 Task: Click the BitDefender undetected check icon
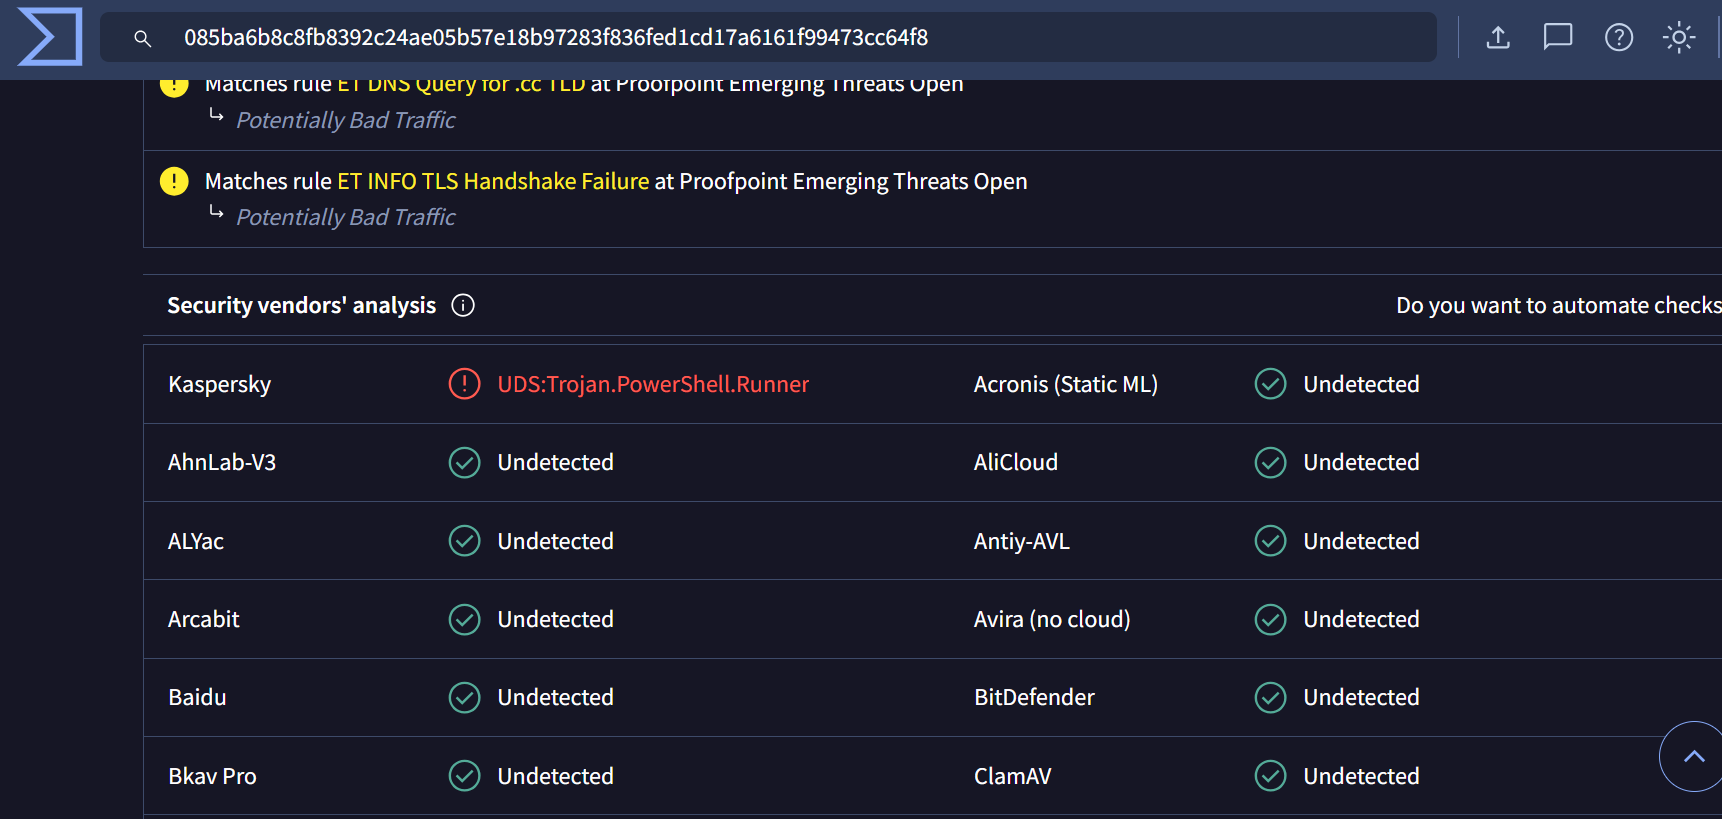point(1270,697)
